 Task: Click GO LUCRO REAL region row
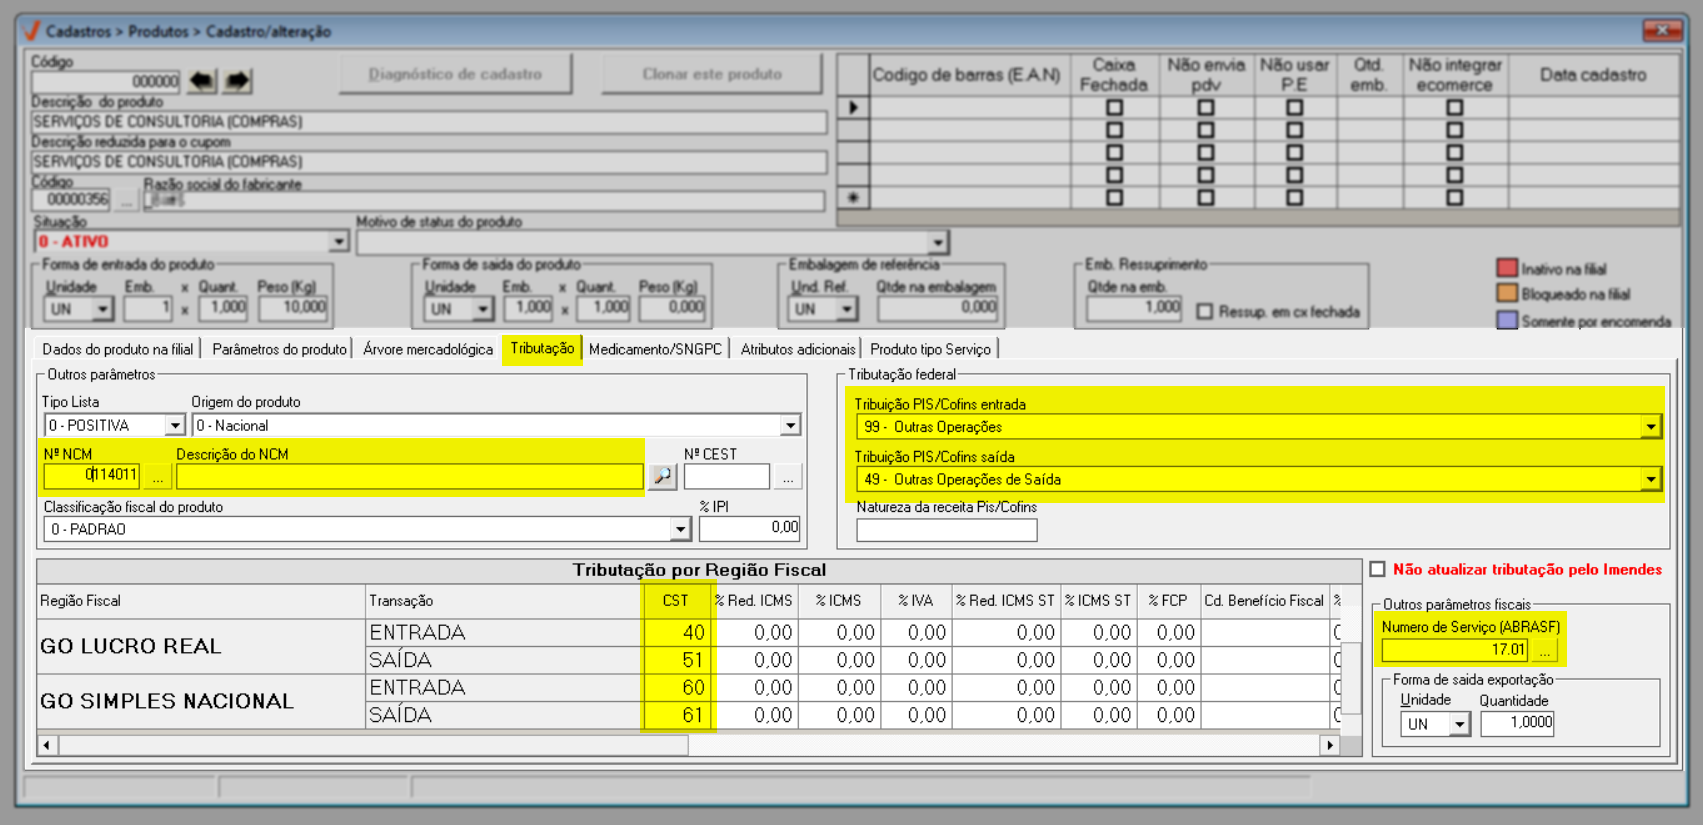coord(201,646)
